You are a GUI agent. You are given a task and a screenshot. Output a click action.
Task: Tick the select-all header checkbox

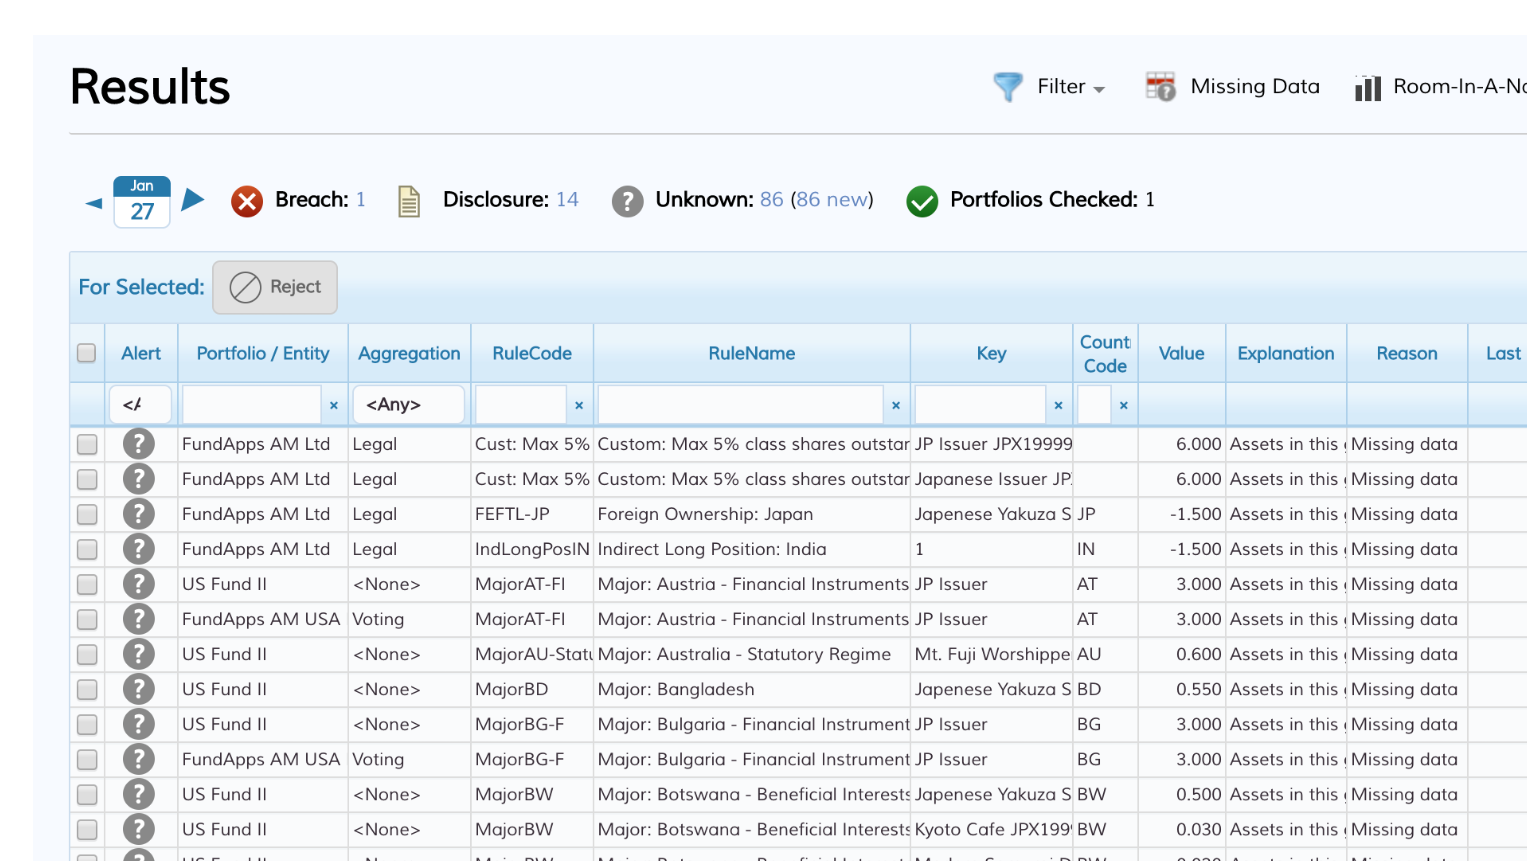(87, 353)
